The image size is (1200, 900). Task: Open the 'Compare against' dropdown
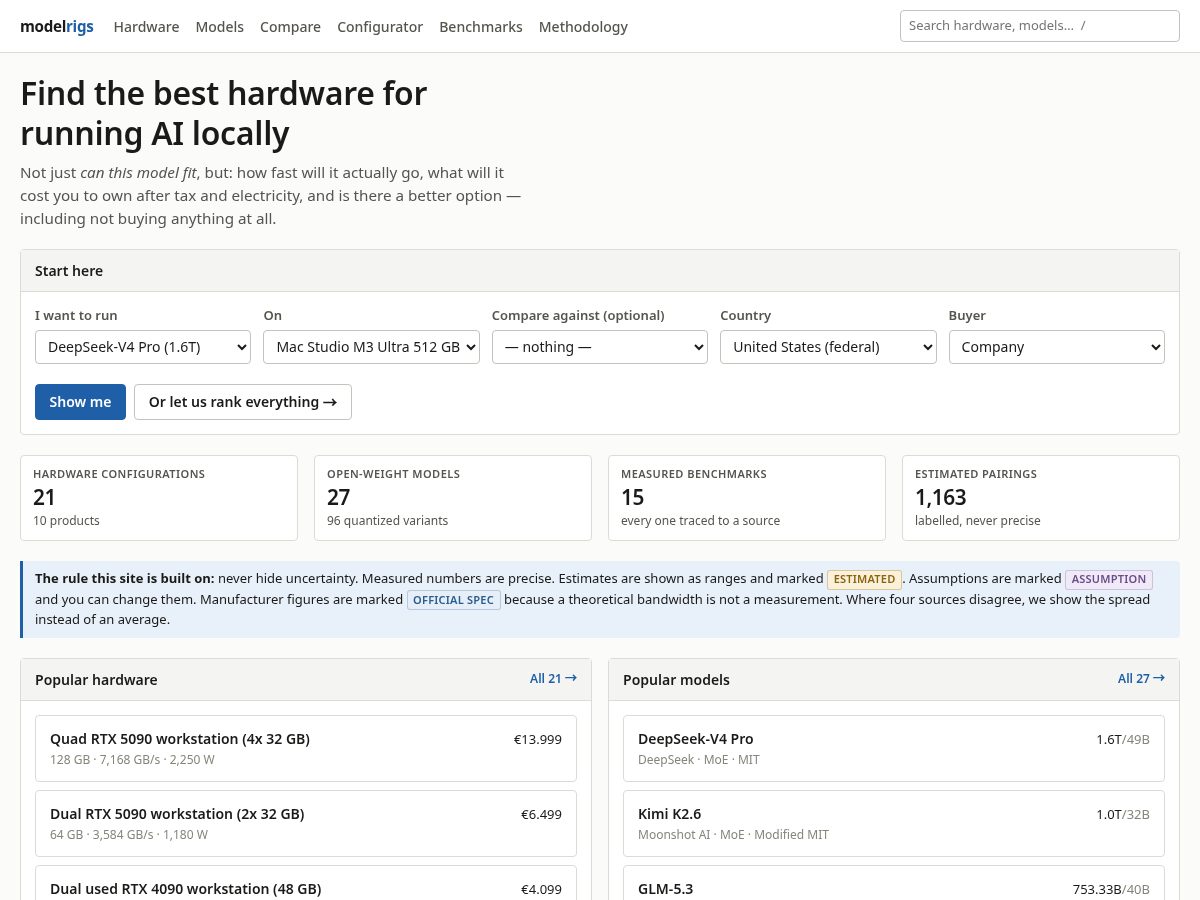[600, 347]
